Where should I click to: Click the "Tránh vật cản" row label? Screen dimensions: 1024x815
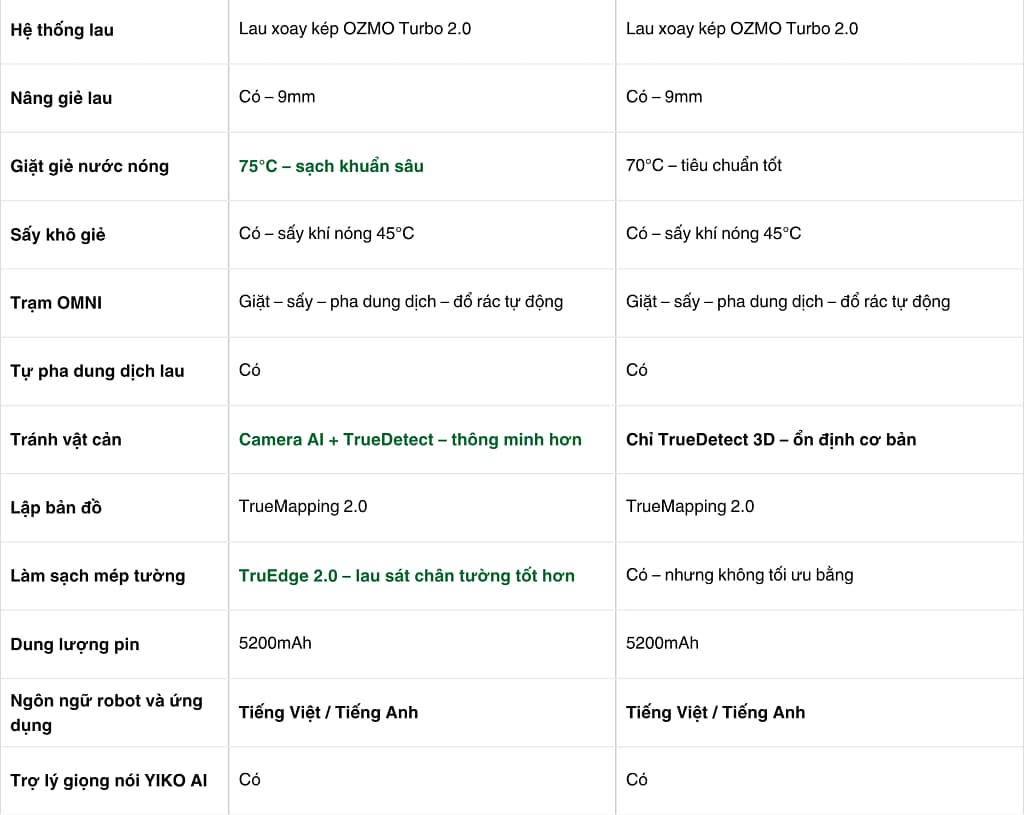(66, 439)
